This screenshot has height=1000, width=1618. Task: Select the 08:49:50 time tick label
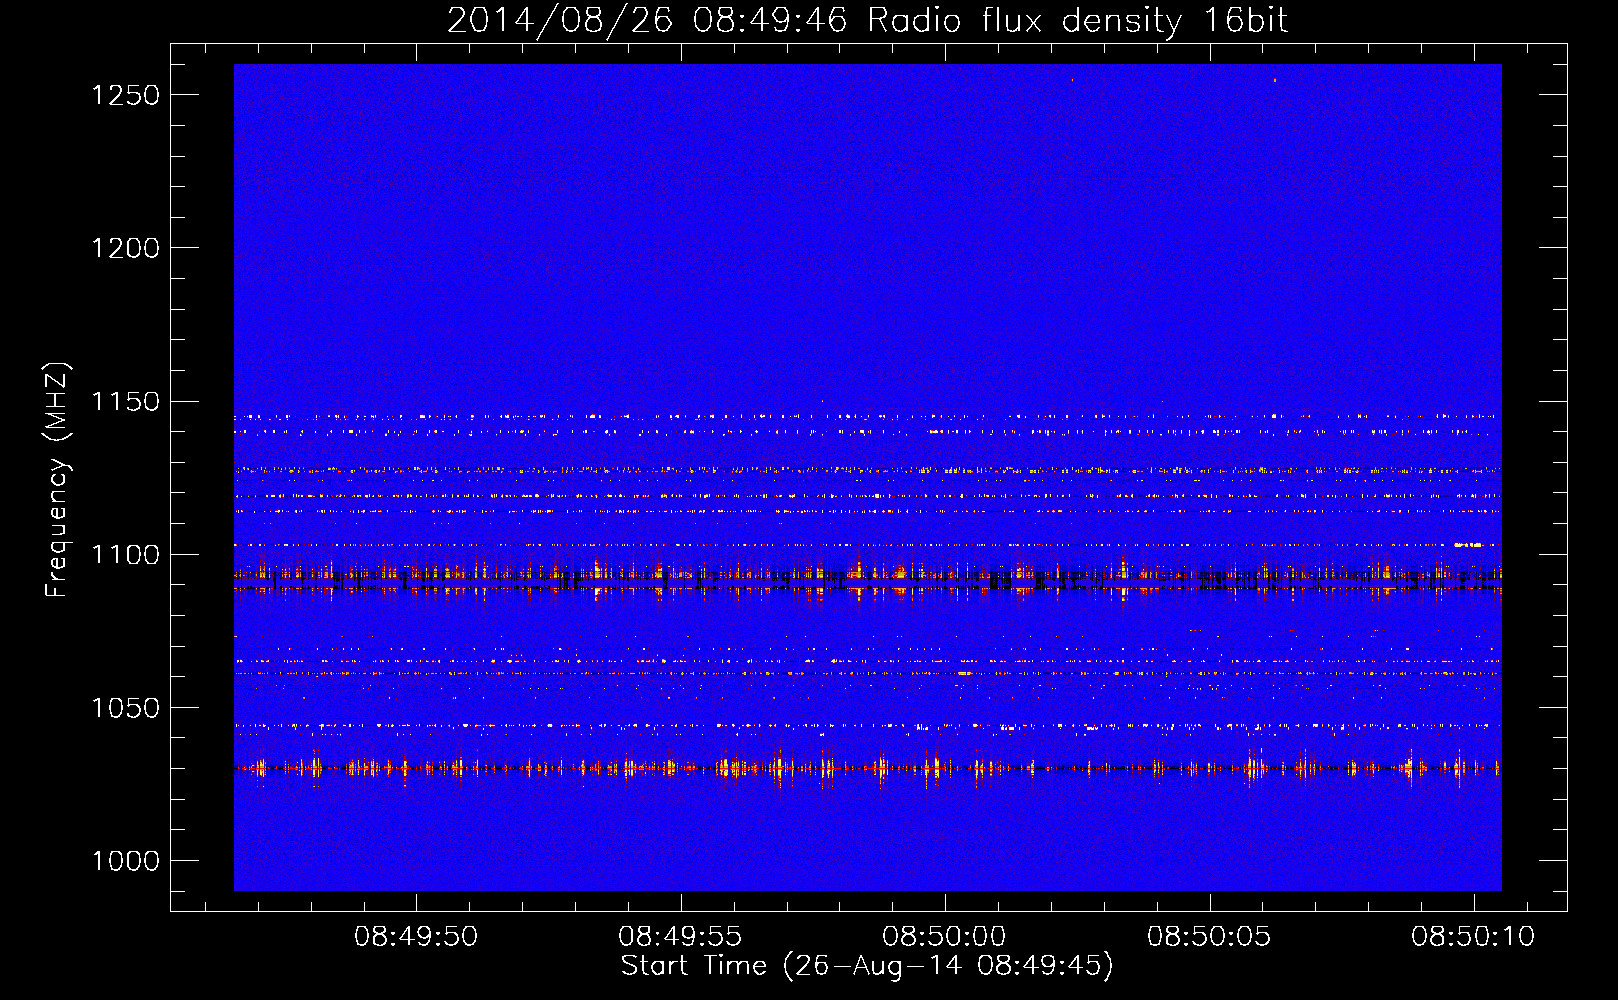coord(416,937)
